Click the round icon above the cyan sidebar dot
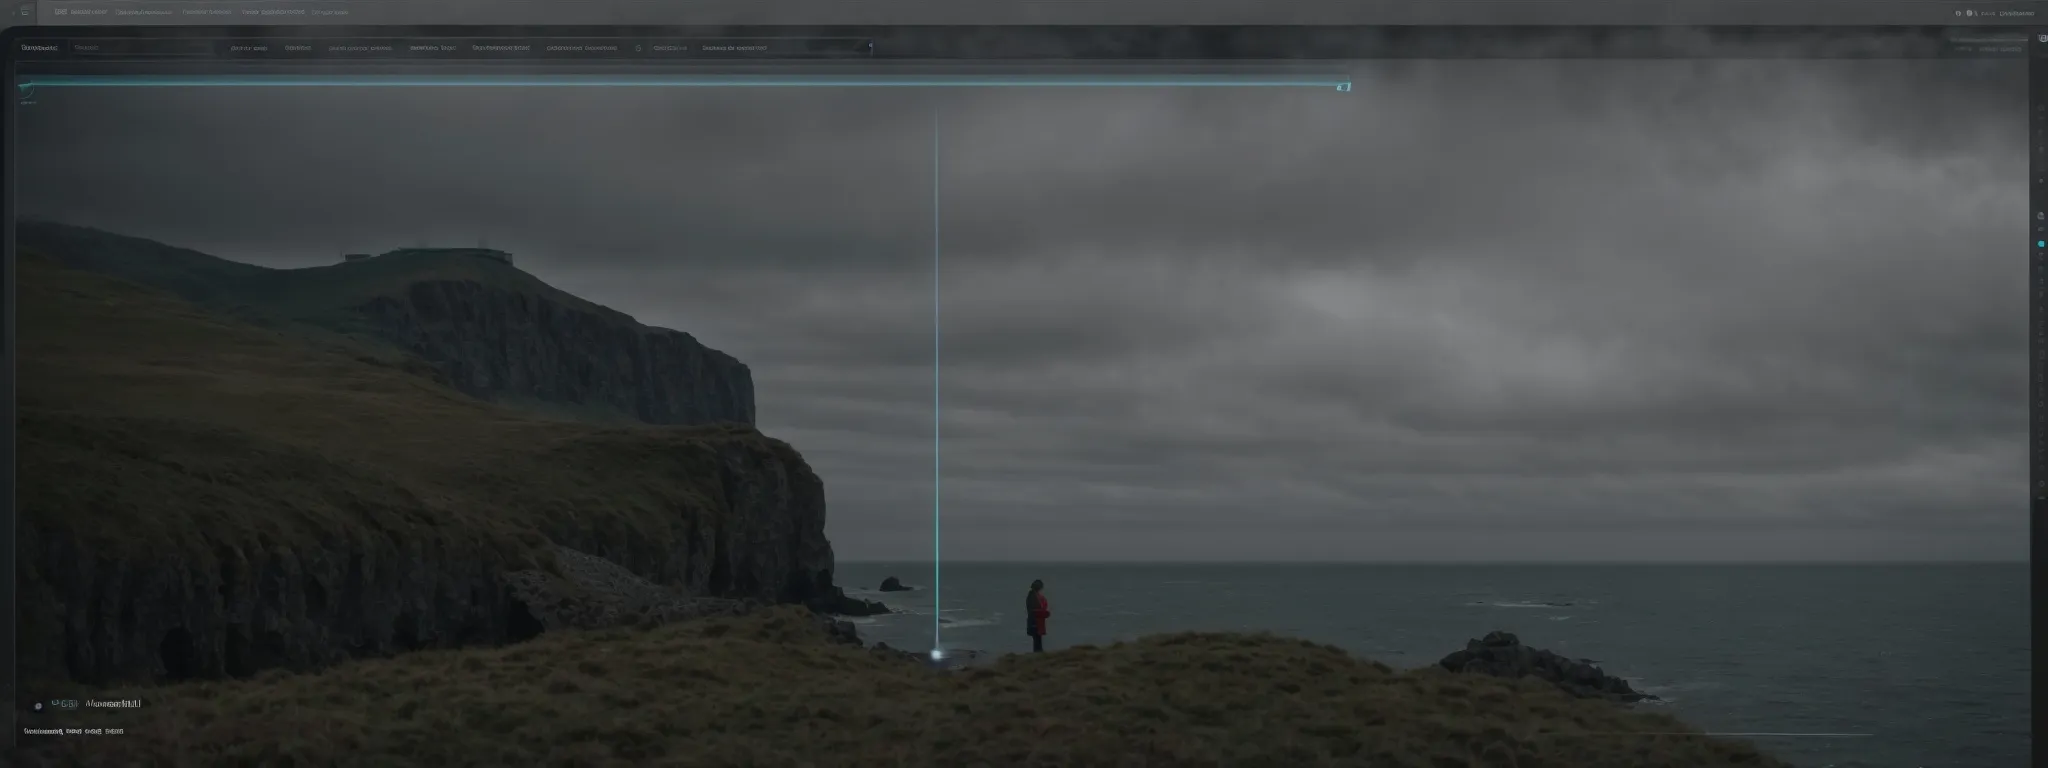2048x768 pixels. (x=2040, y=215)
